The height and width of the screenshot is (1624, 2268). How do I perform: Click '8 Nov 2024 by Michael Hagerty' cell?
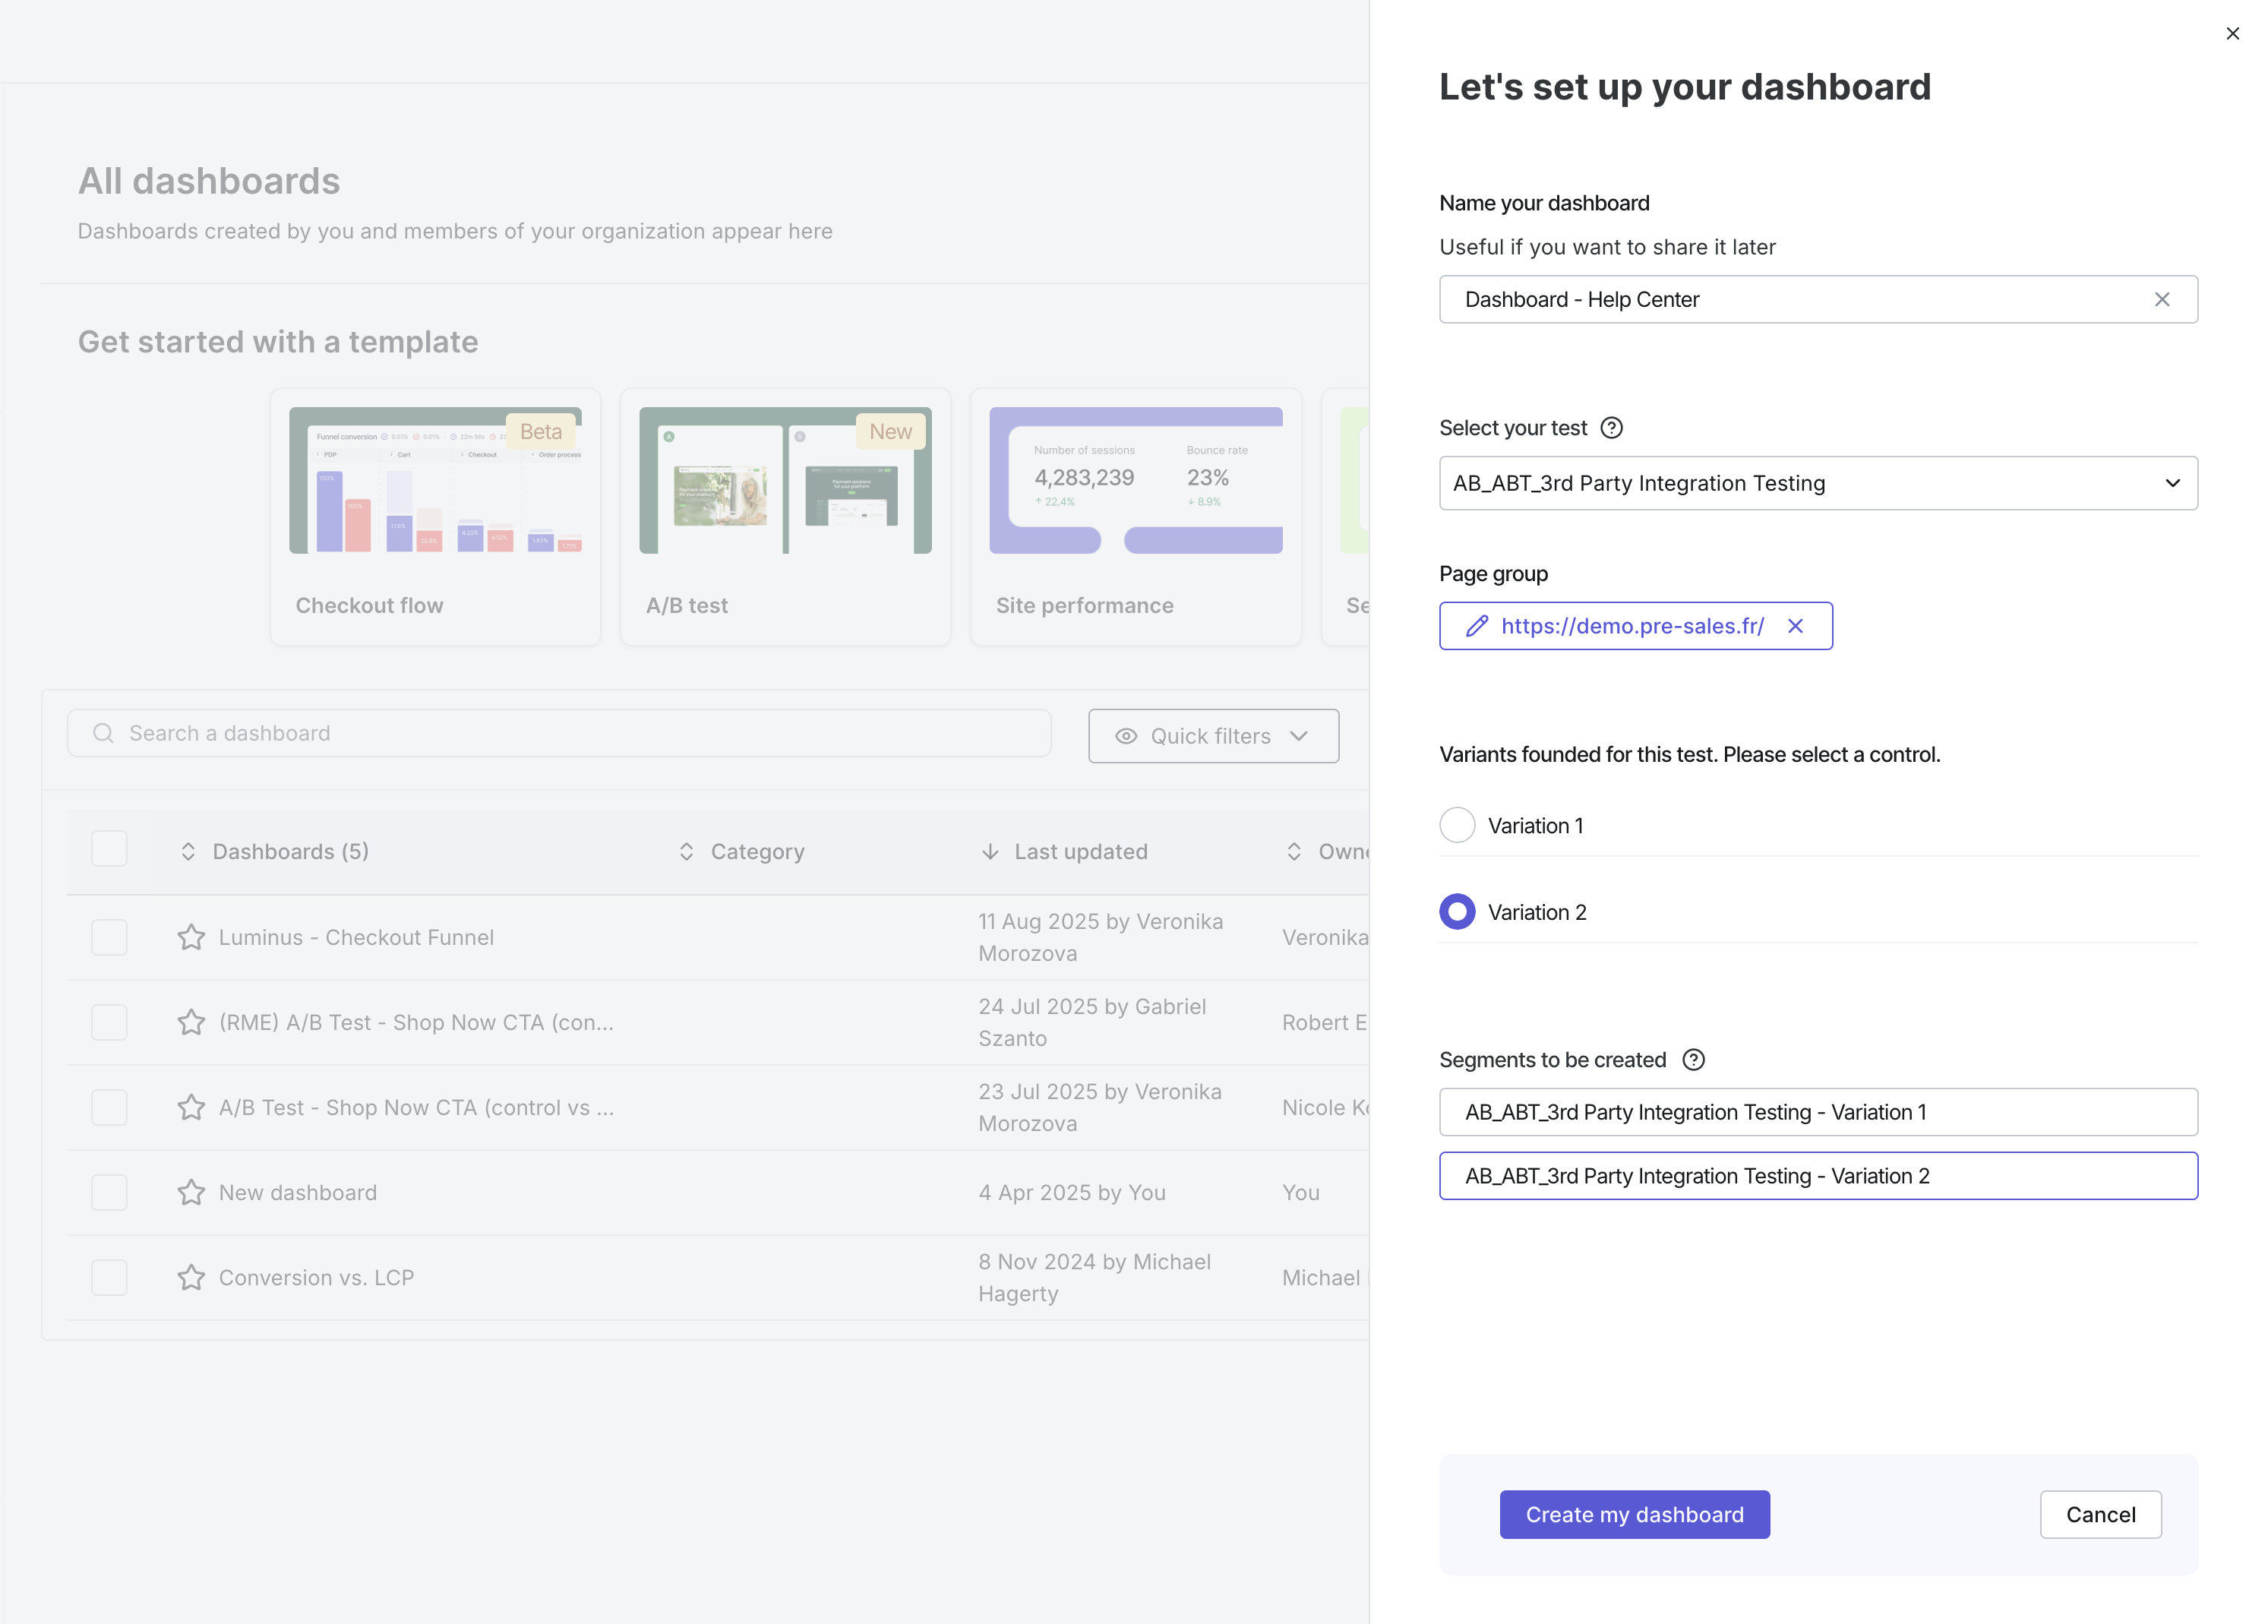pos(1094,1278)
